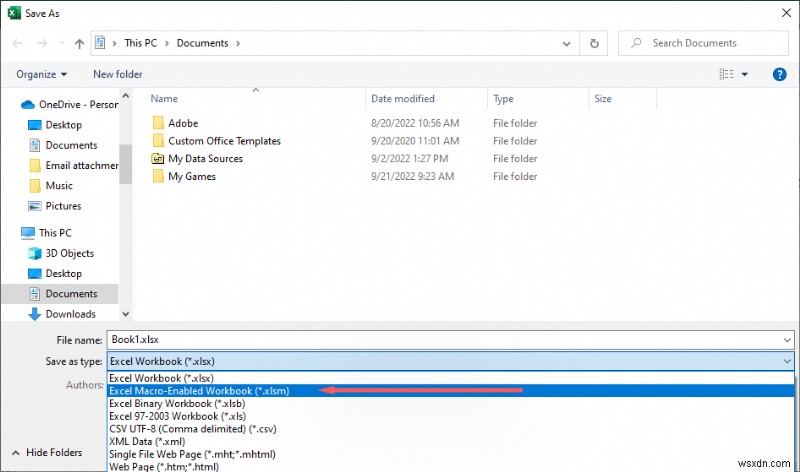This screenshot has height=472, width=800.
Task: Choose Excel 97-2003 Workbook (*.xls)
Action: click(x=451, y=416)
